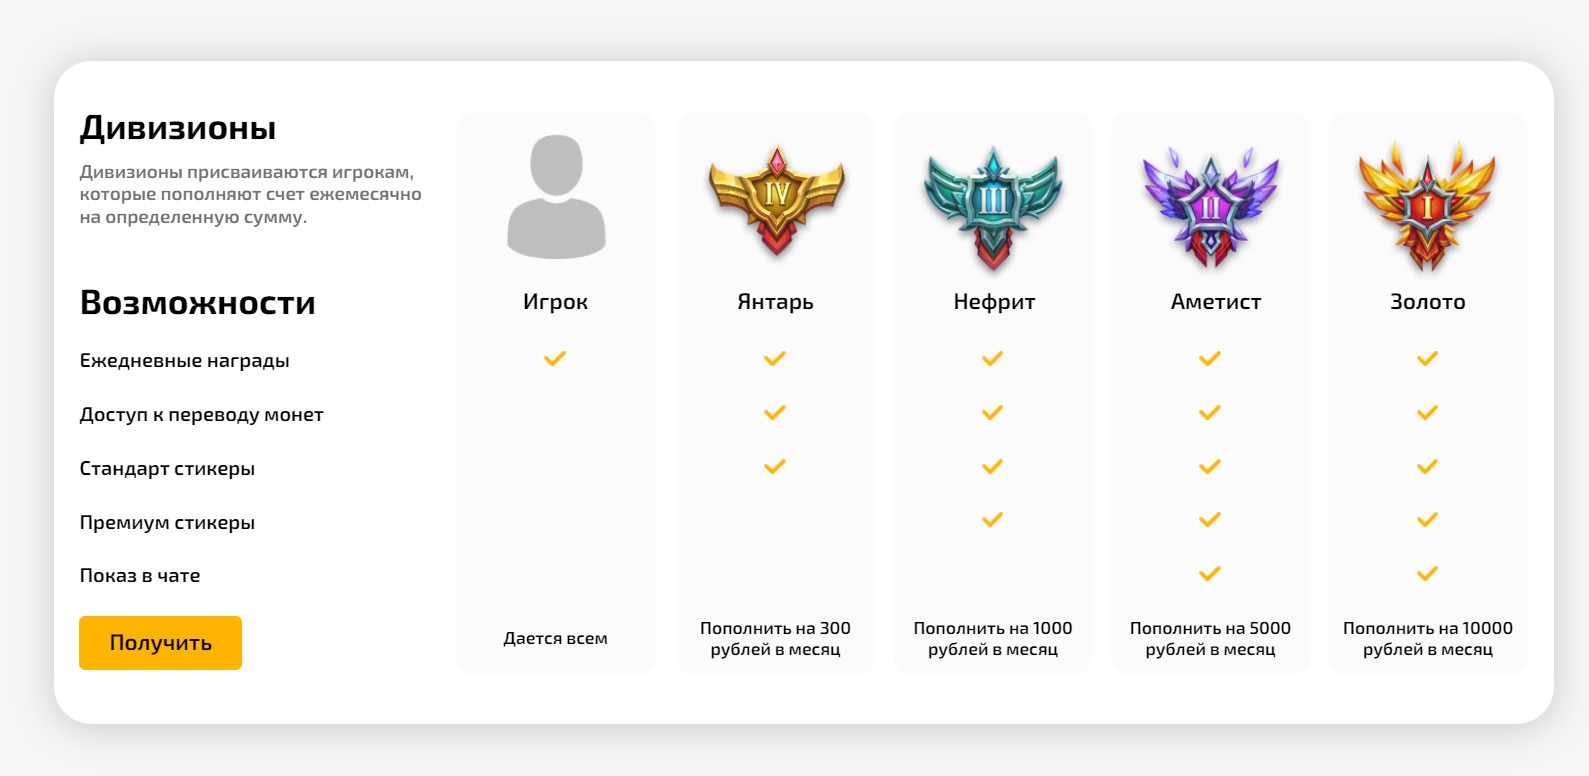This screenshot has height=776, width=1589.
Task: Click the Доступ к переводу монет checkmark under Янтарь
Action: click(x=775, y=412)
